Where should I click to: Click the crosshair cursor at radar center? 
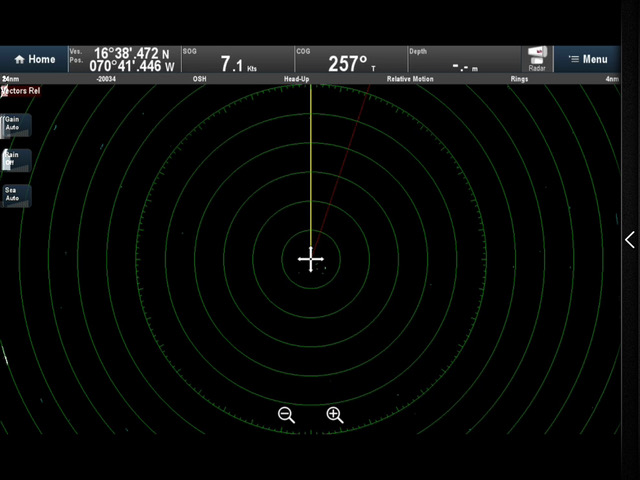311,261
